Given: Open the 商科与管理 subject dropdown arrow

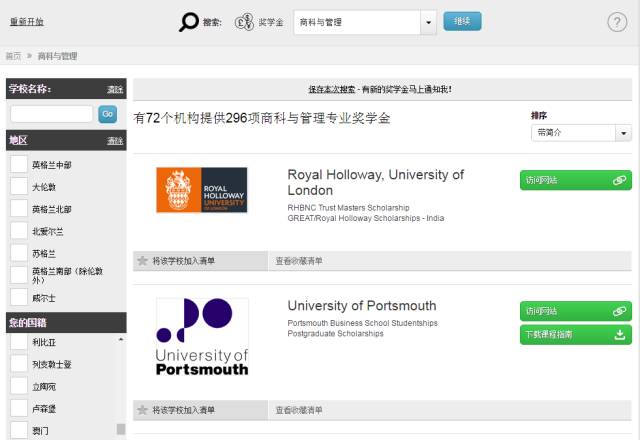Looking at the screenshot, I should 428,22.
